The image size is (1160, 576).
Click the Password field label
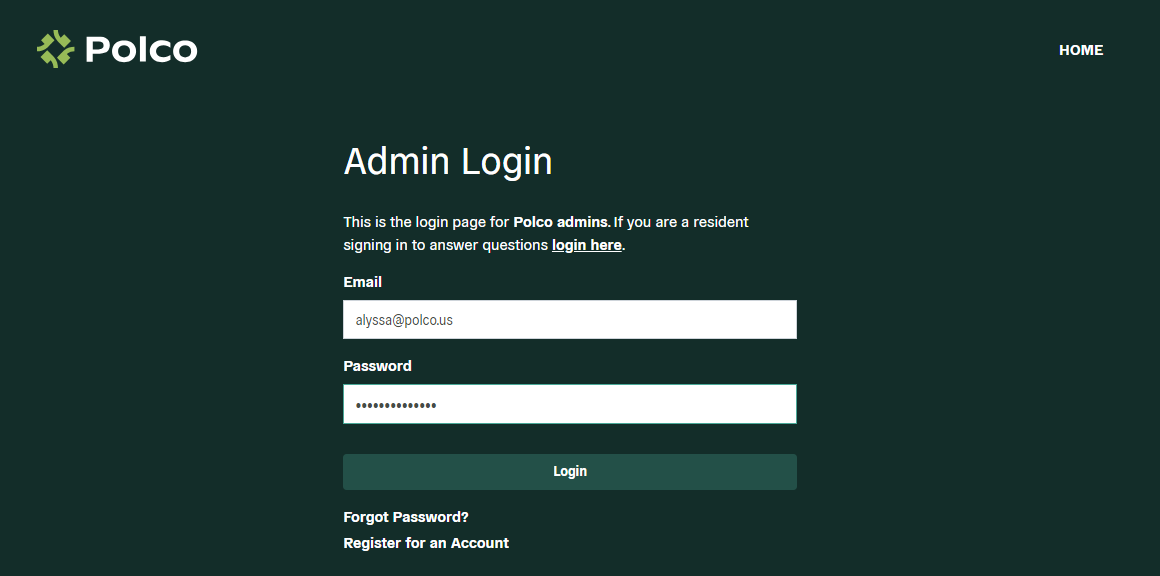click(377, 366)
